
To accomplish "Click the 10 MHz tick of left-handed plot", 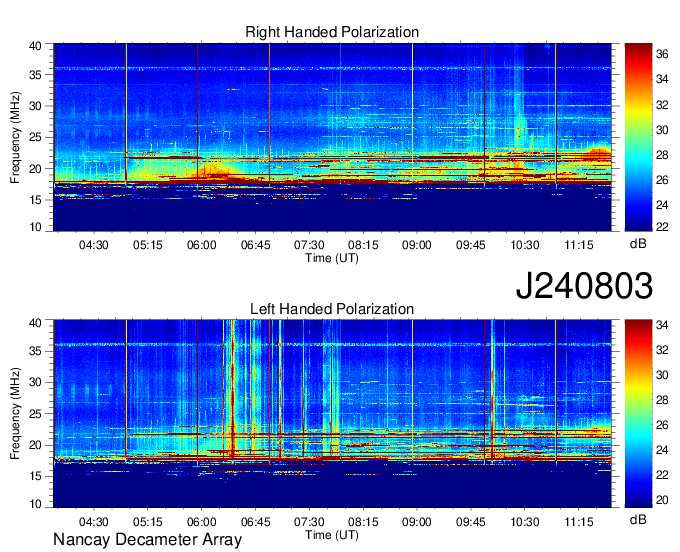I will tap(35, 503).
